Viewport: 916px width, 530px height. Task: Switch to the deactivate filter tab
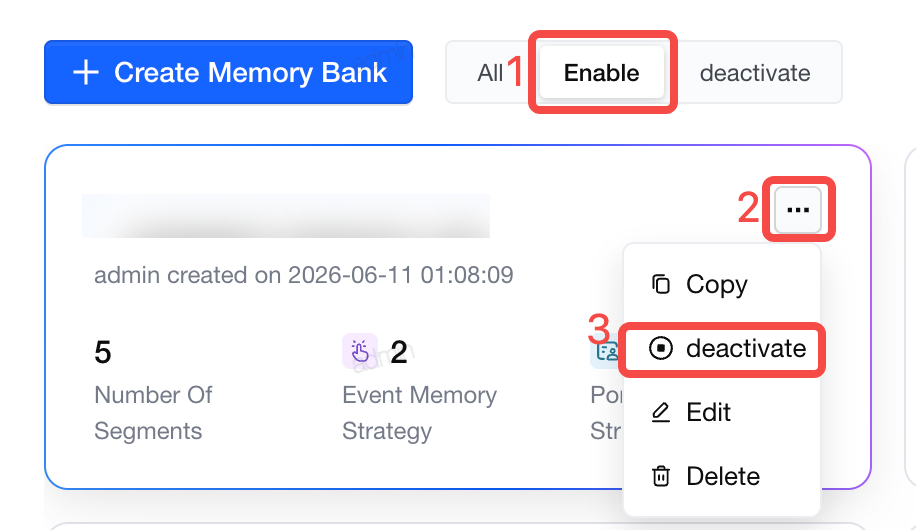coord(755,73)
